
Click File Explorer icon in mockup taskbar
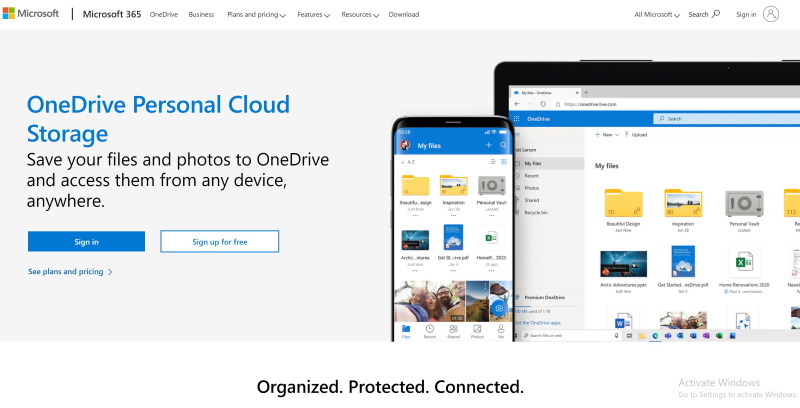(642, 336)
